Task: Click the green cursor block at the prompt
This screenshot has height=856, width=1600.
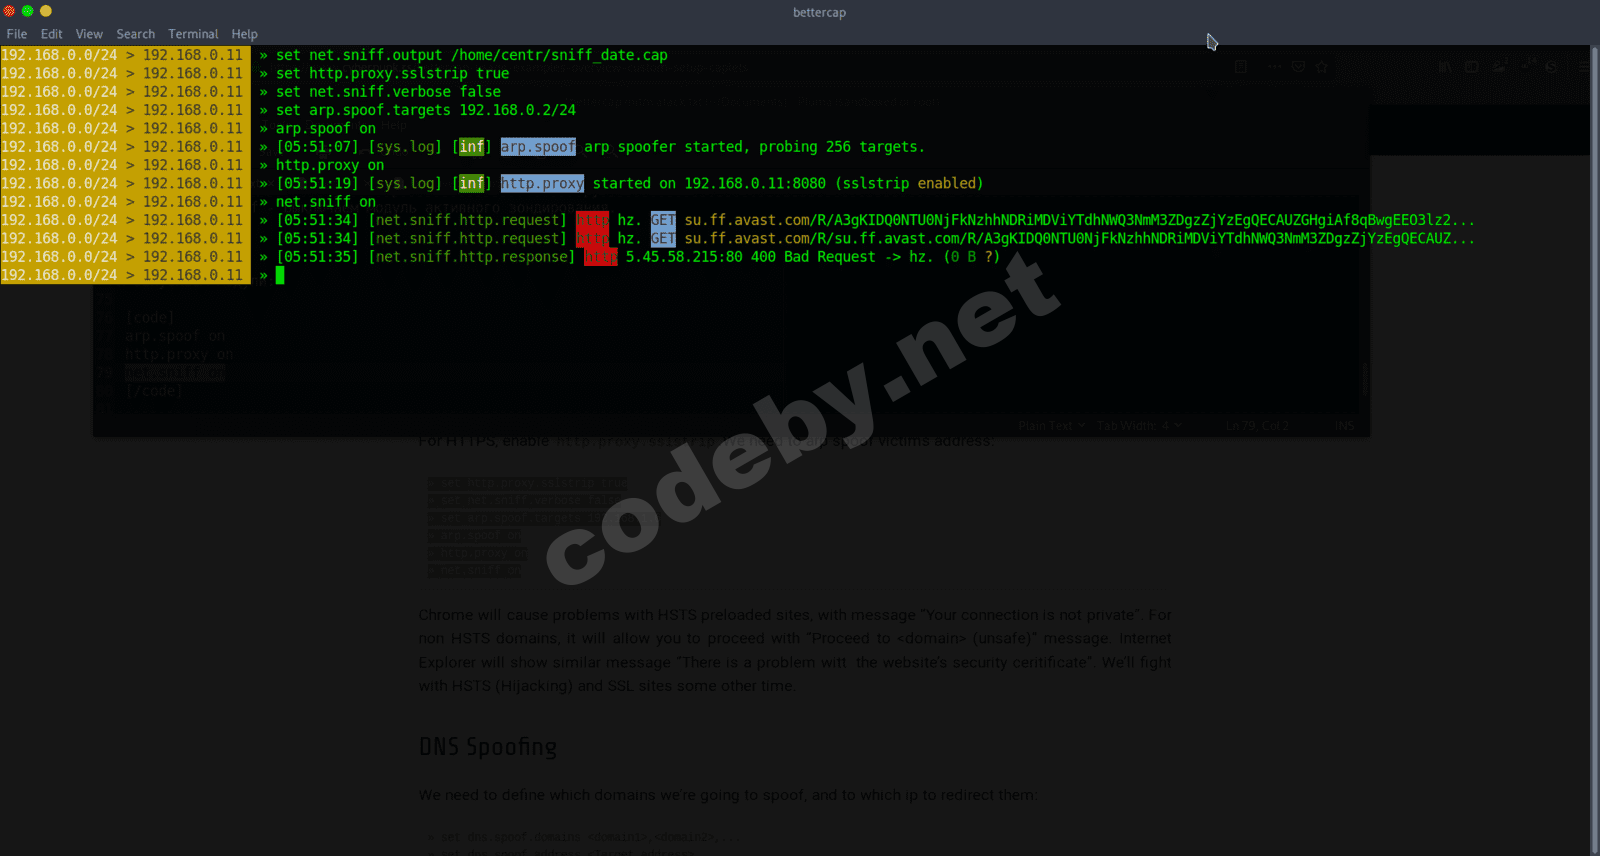Action: (280, 275)
